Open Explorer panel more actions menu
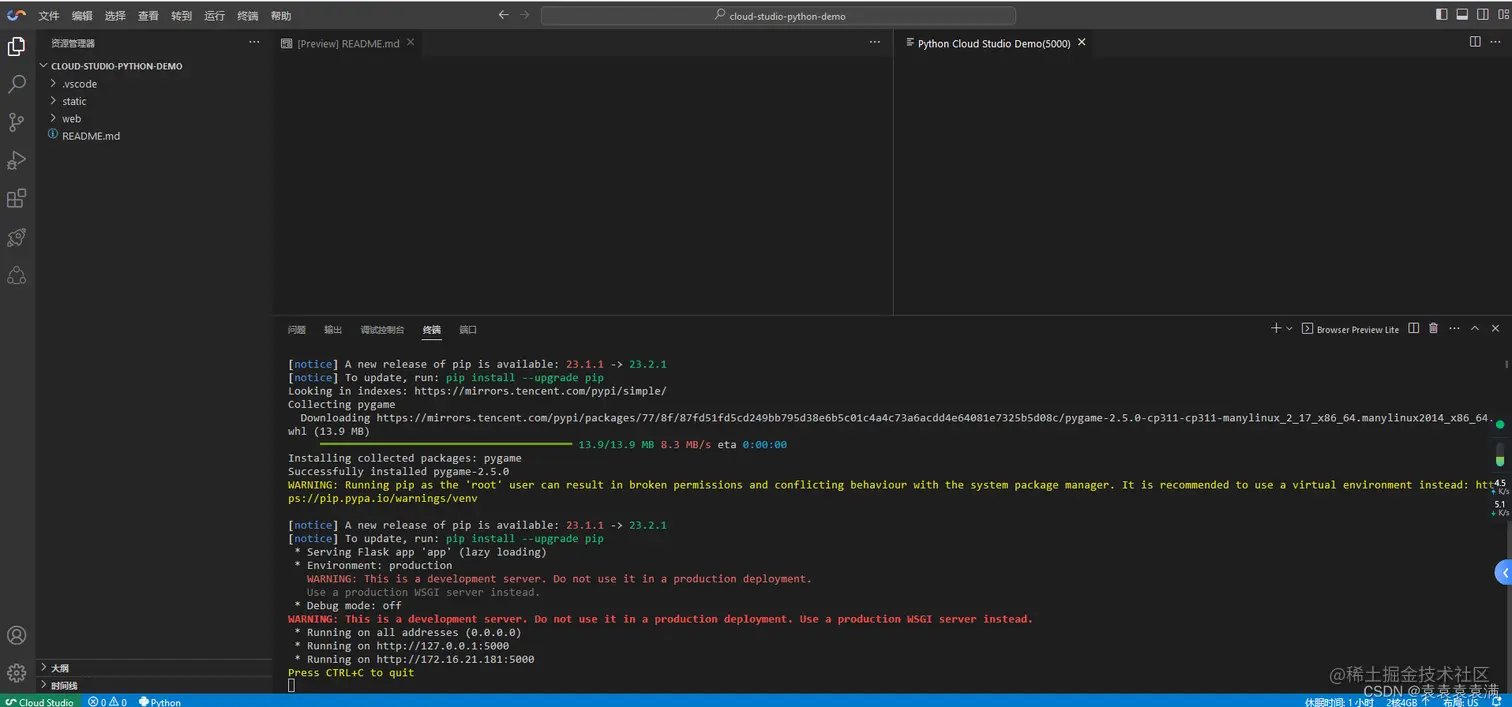This screenshot has width=1512, height=707. 254,42
